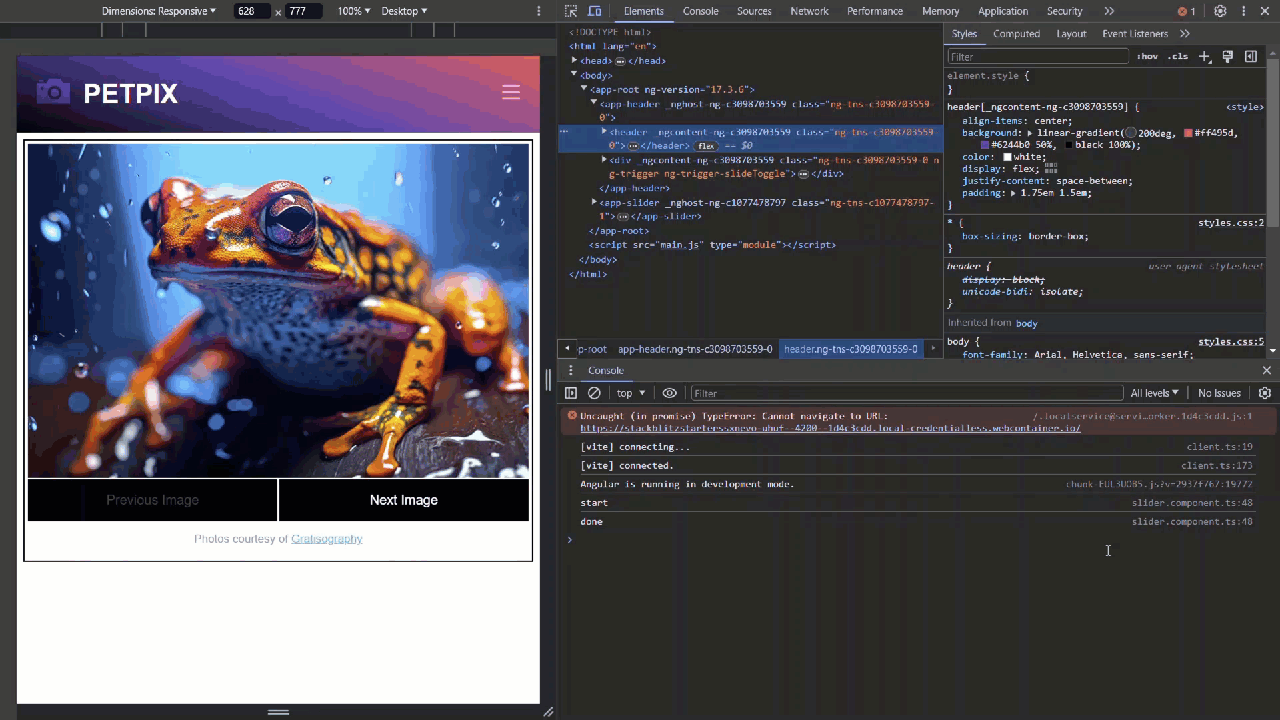1280x720 pixels.
Task: Open the DevTools customize three-dot menu
Action: tap(1243, 11)
